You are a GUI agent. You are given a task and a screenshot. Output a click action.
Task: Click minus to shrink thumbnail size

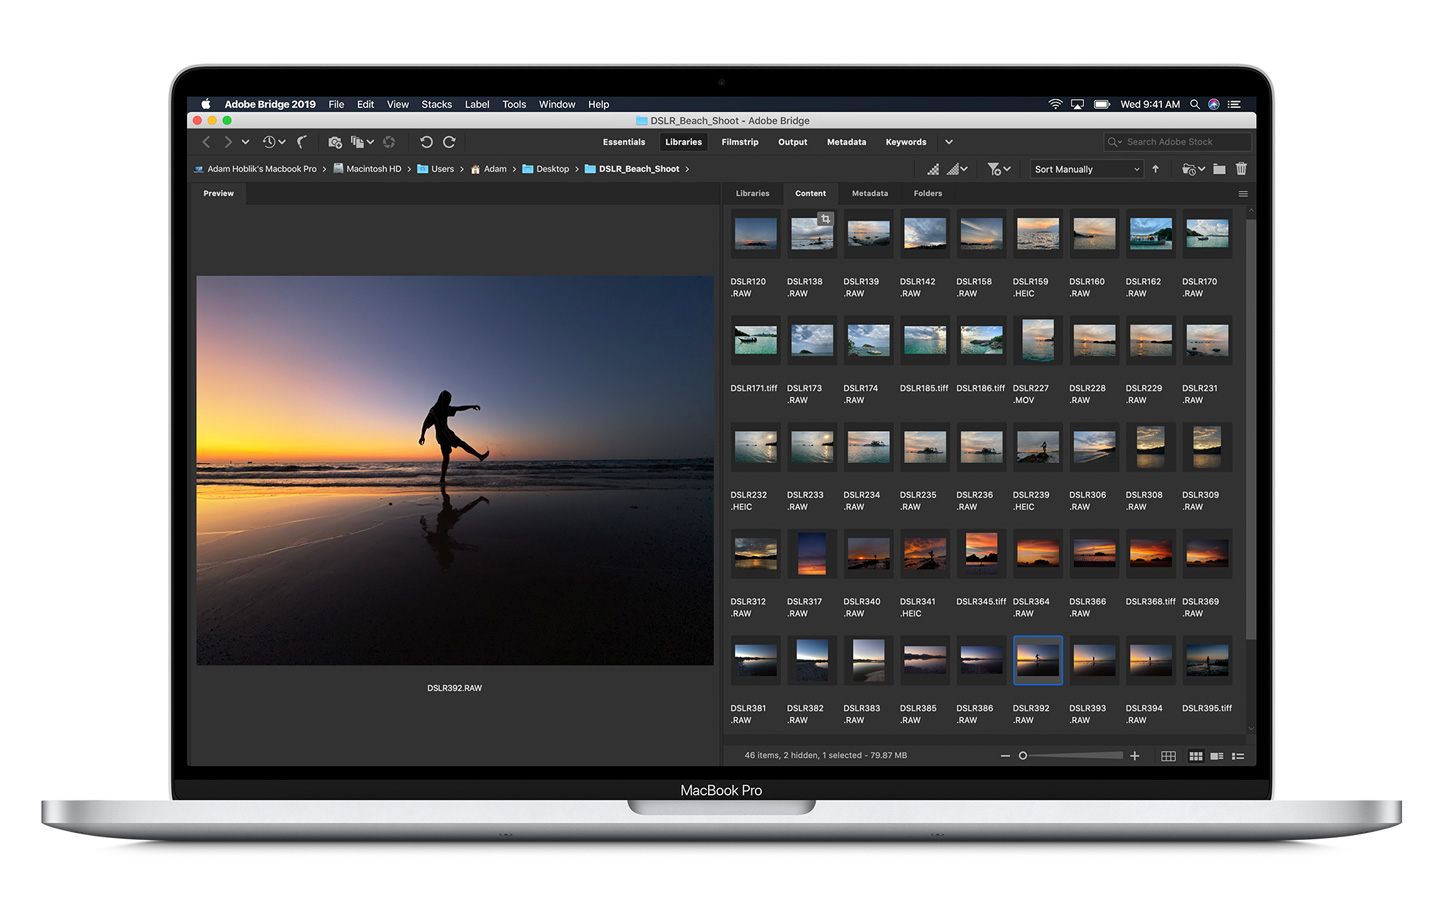(x=1005, y=756)
